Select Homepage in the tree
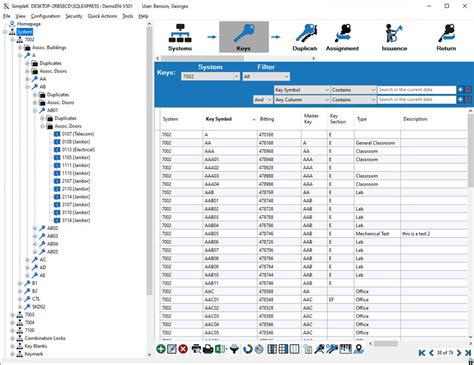Viewport: 474px width, 365px height. (x=29, y=24)
